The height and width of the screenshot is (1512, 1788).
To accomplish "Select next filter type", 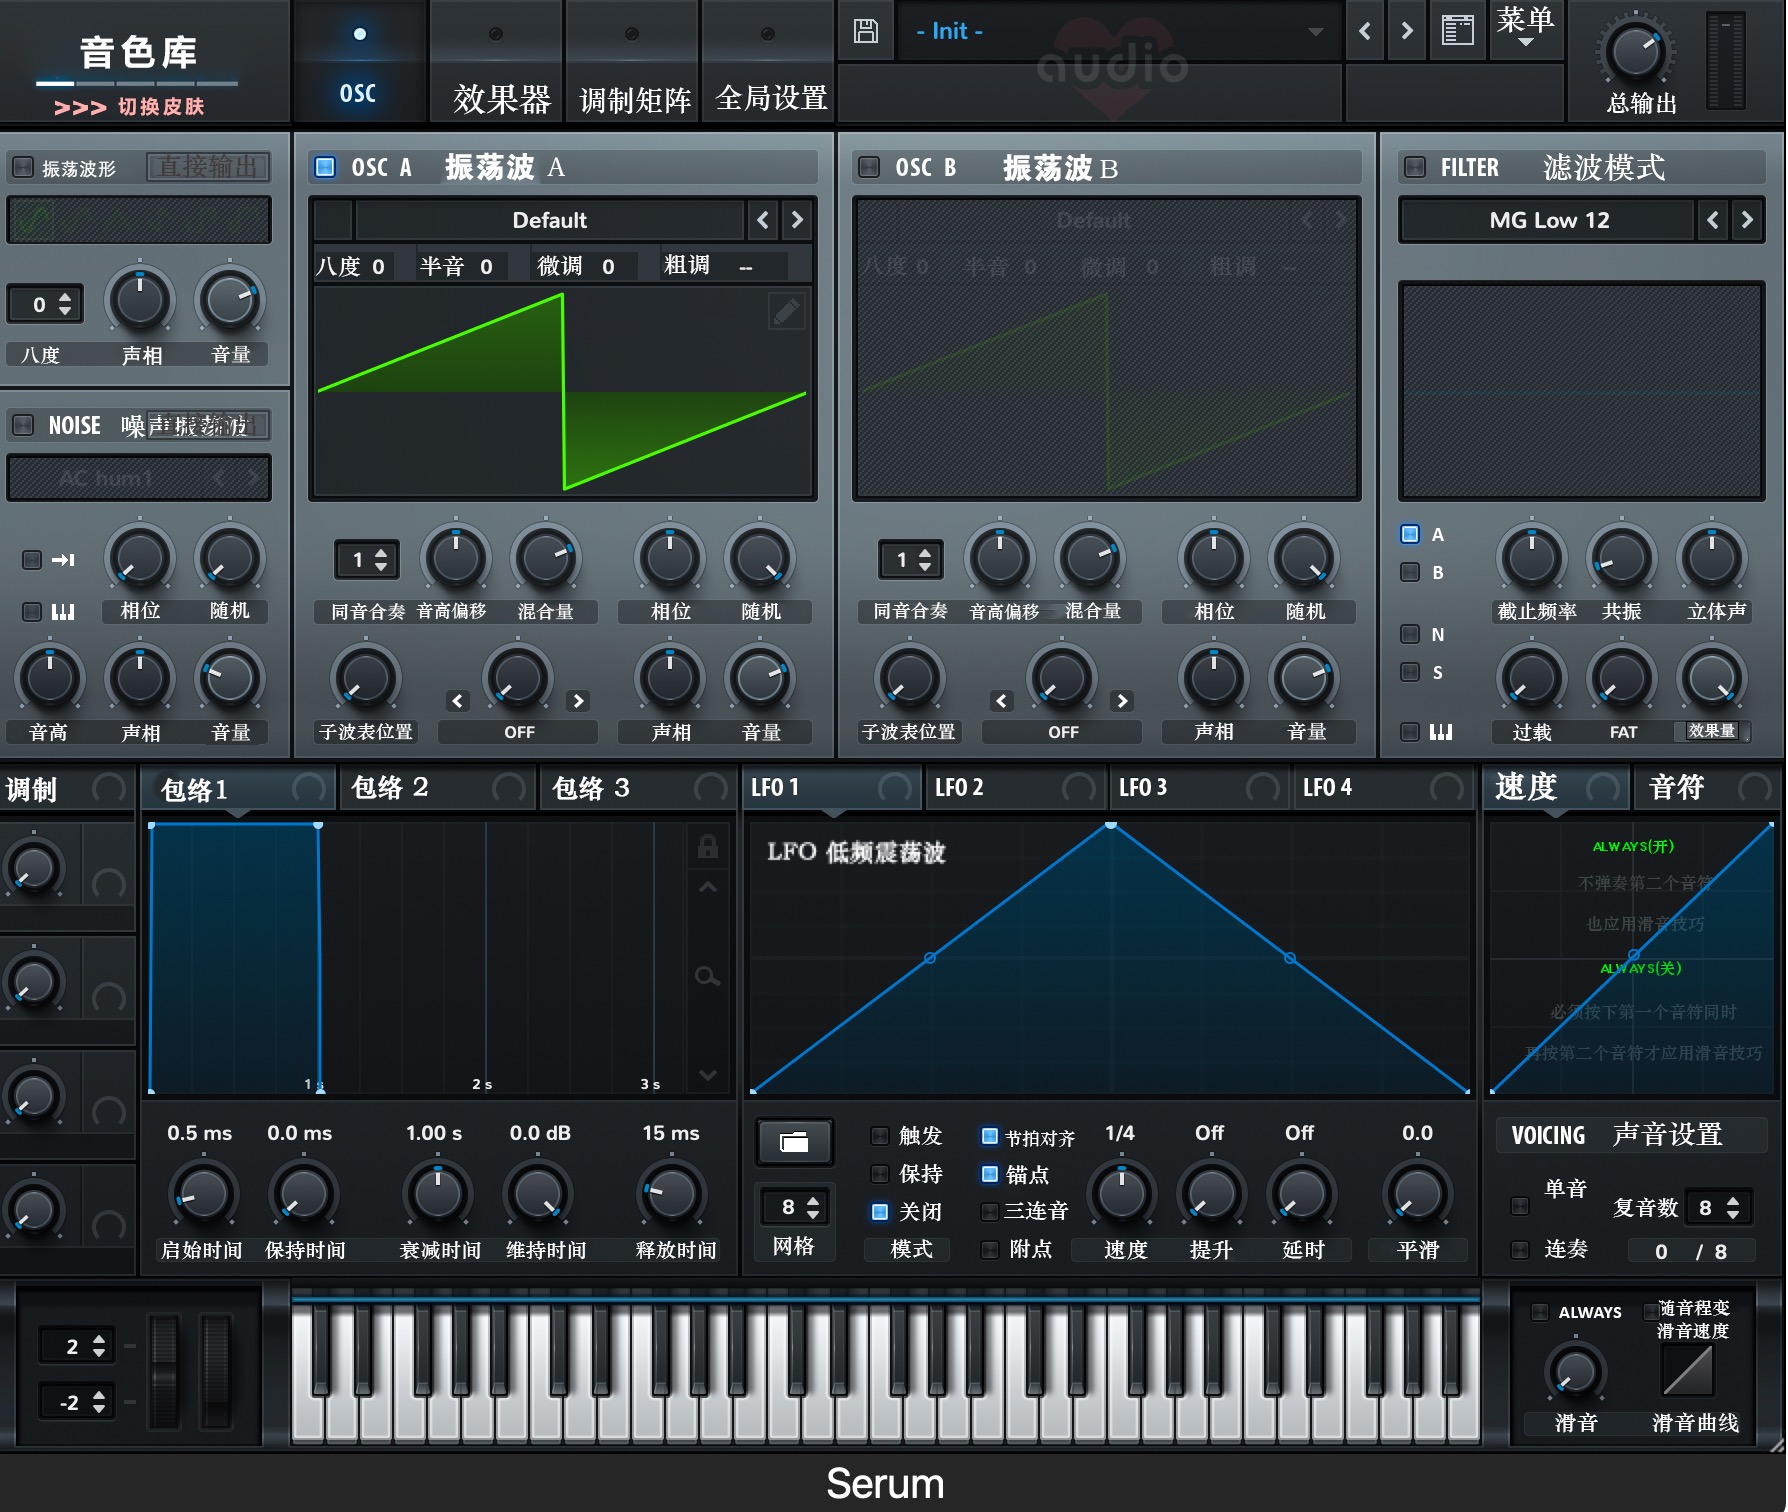I will (x=1747, y=220).
